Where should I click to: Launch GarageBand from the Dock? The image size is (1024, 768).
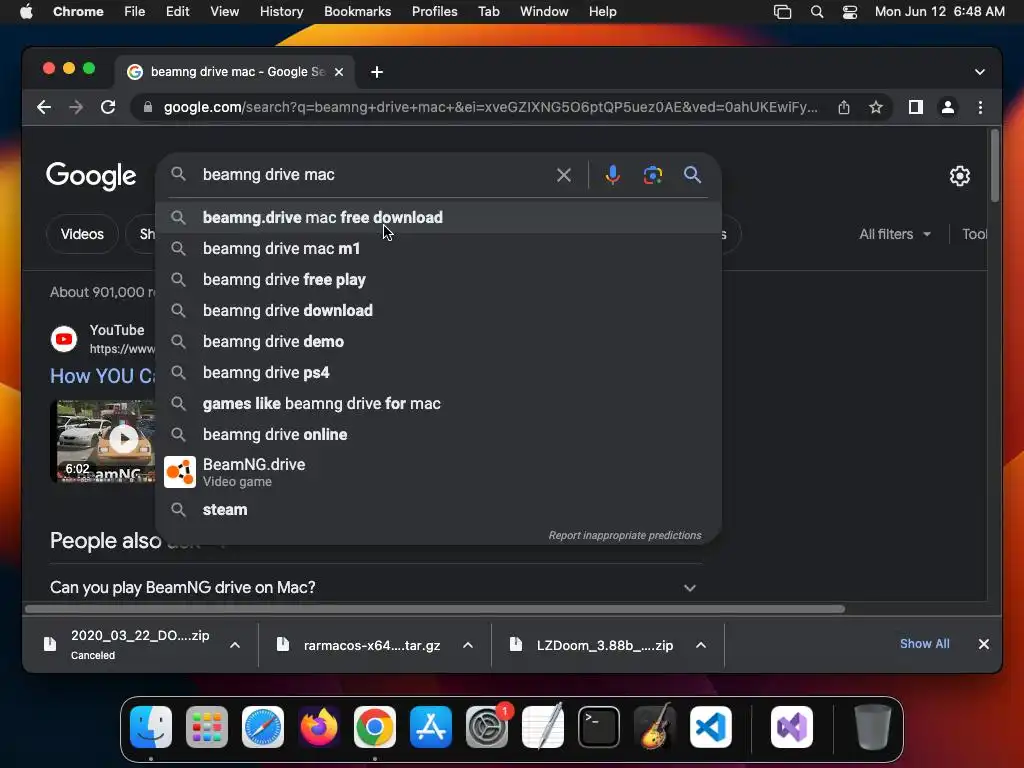coord(655,727)
